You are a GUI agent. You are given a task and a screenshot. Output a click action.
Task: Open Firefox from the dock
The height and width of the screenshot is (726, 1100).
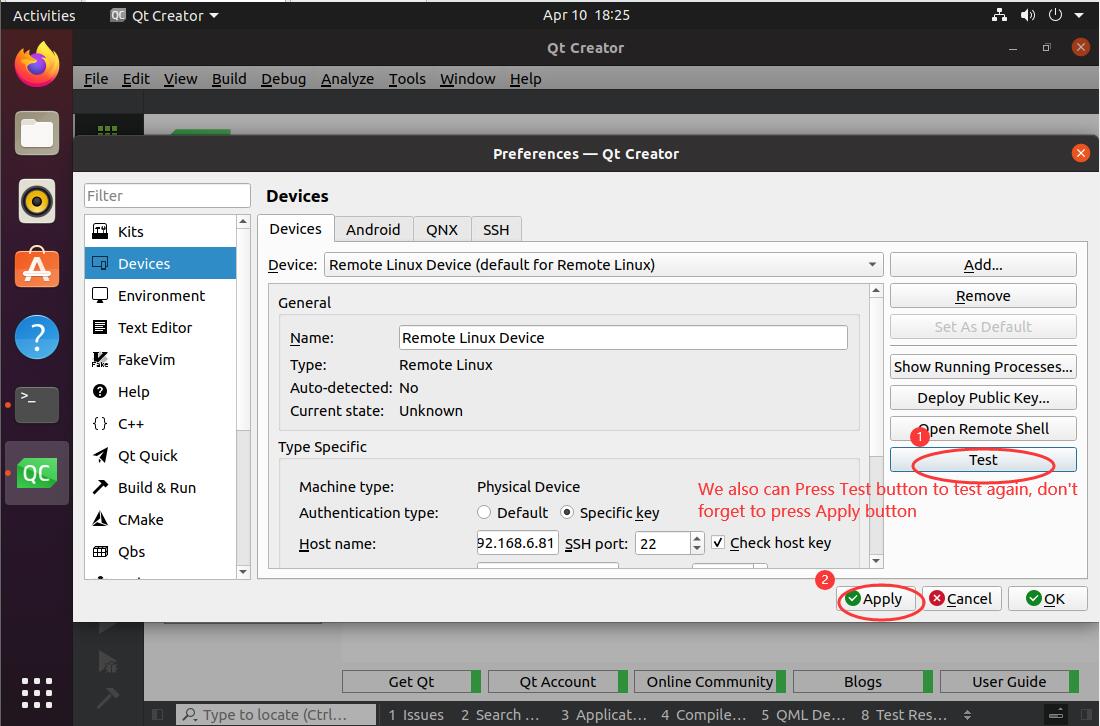click(x=36, y=65)
